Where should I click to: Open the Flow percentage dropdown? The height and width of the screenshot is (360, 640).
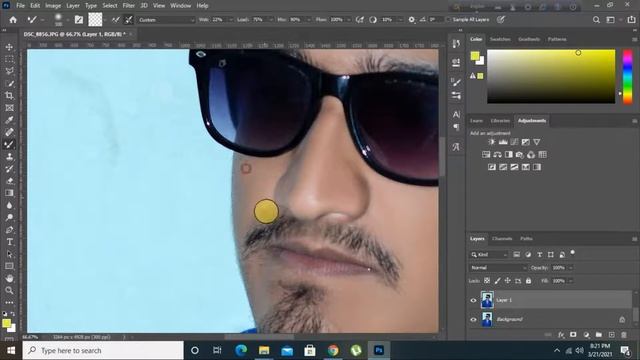(349, 20)
